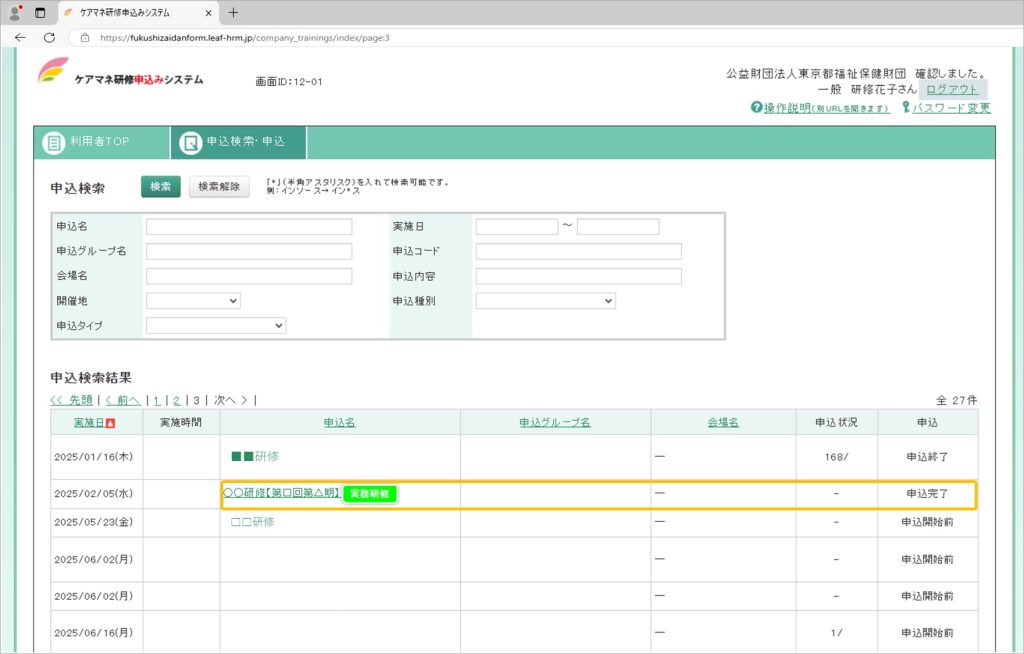Expand the 申込種別 dropdown
Viewport: 1024px width, 654px height.
(x=545, y=300)
